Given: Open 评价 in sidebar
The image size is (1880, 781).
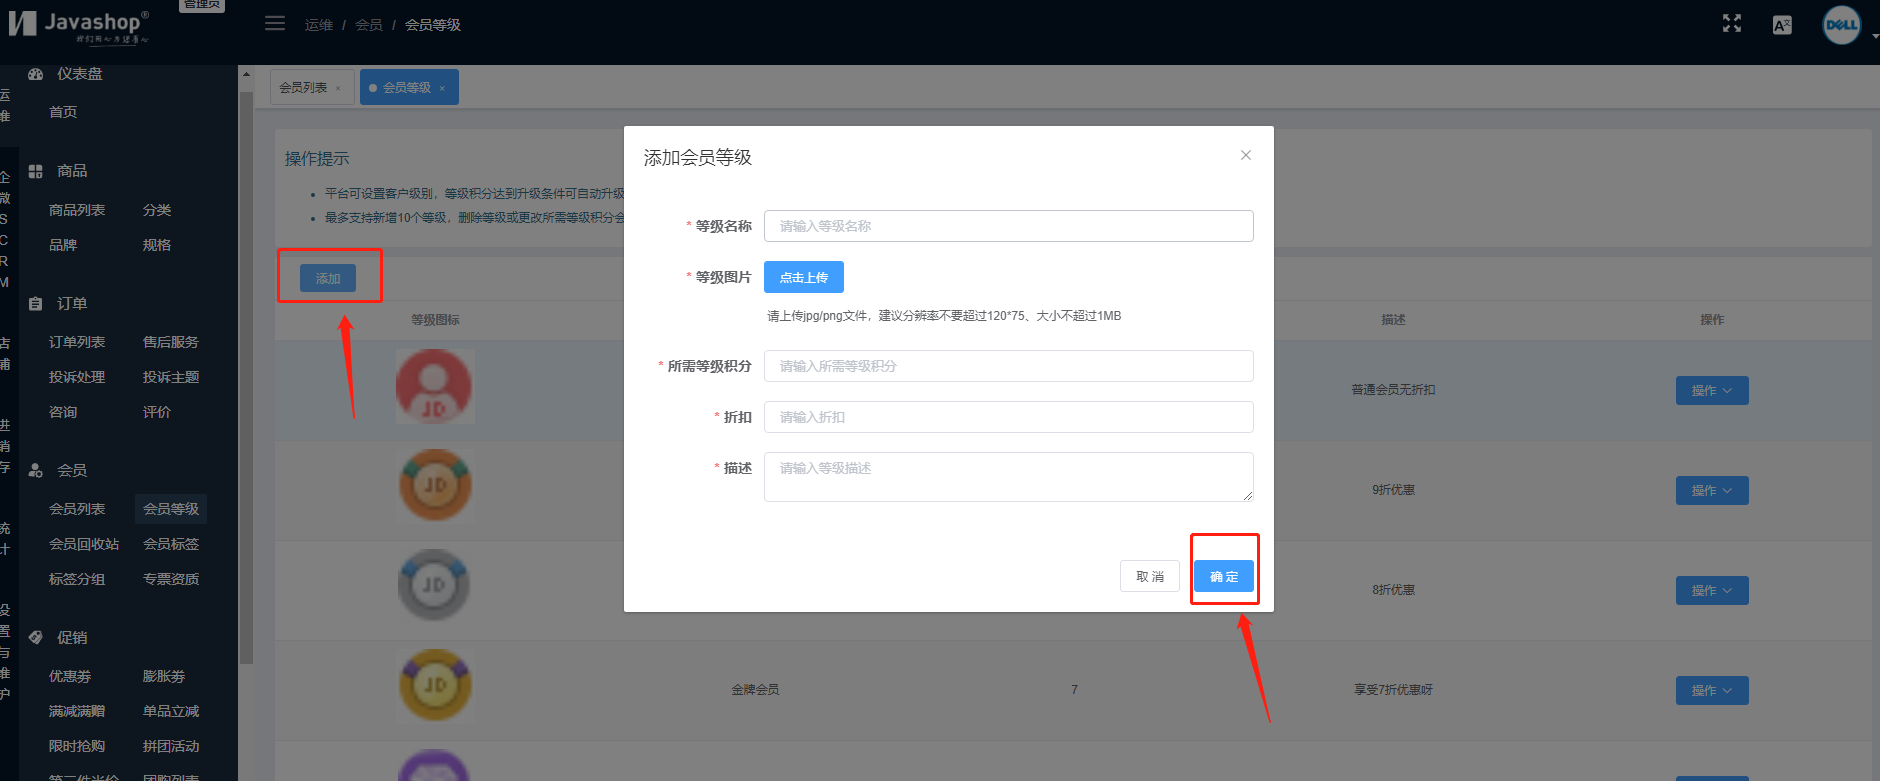Looking at the screenshot, I should [x=157, y=412].
